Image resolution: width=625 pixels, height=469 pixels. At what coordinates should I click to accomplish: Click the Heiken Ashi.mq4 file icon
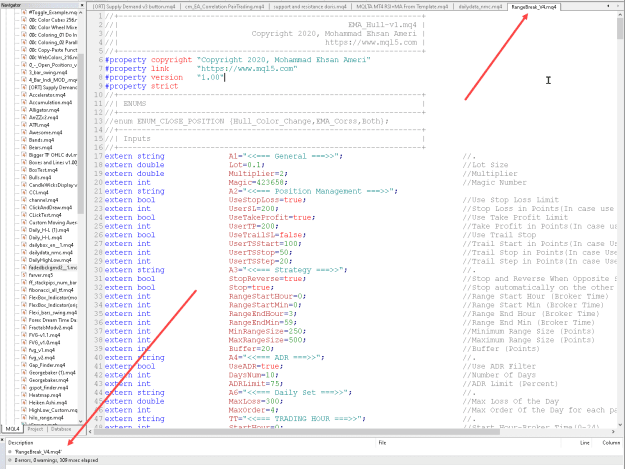pyautogui.click(x=24, y=402)
